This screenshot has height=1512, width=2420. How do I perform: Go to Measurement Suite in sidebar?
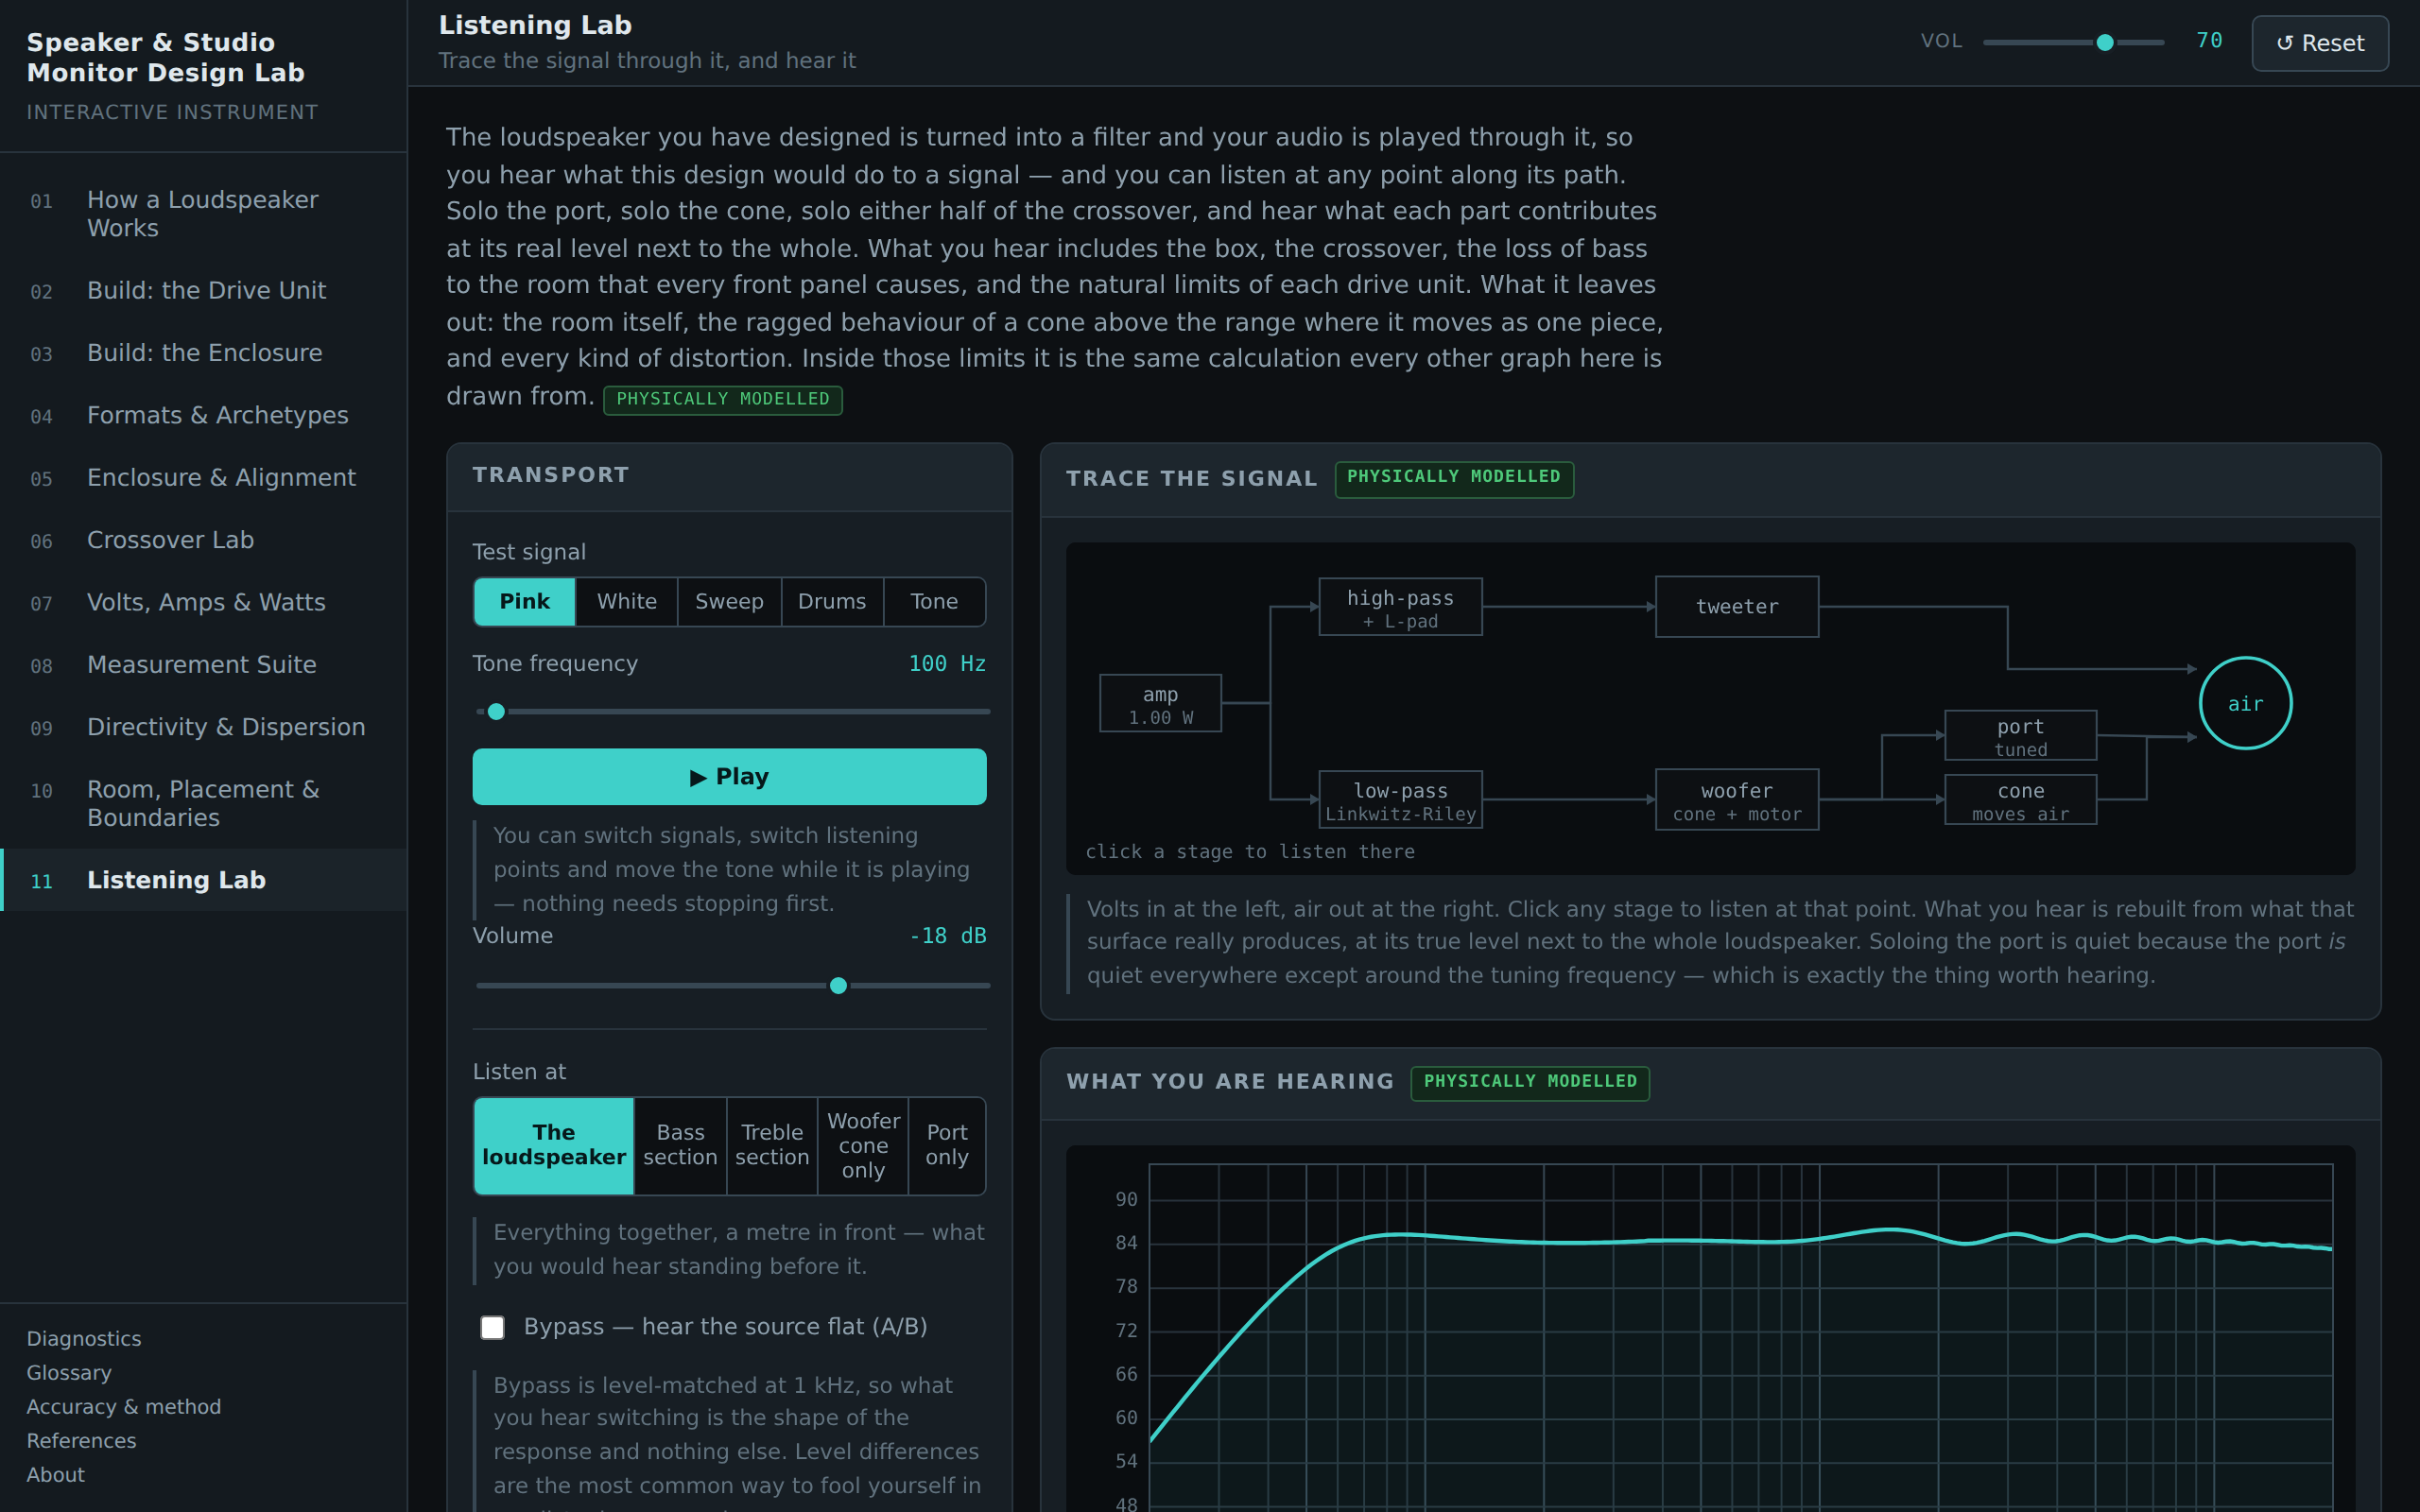coord(203,665)
